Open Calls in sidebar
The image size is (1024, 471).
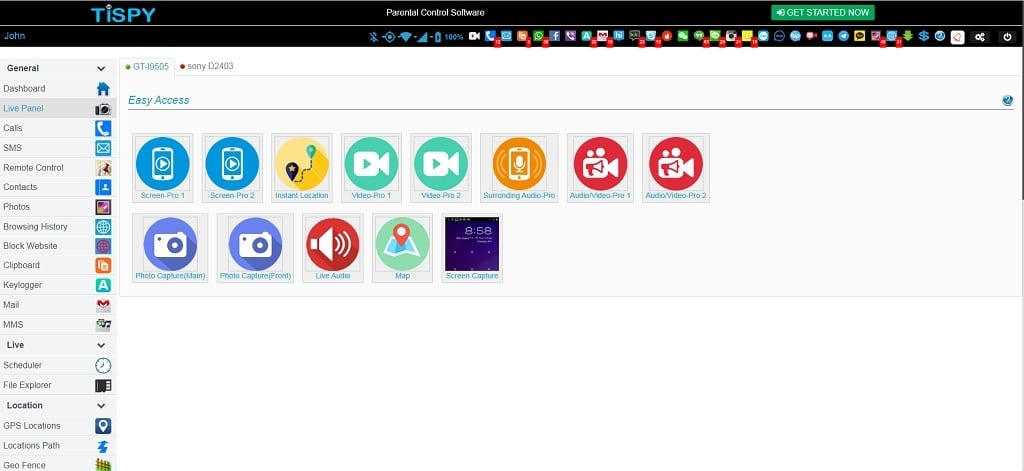click(58, 128)
